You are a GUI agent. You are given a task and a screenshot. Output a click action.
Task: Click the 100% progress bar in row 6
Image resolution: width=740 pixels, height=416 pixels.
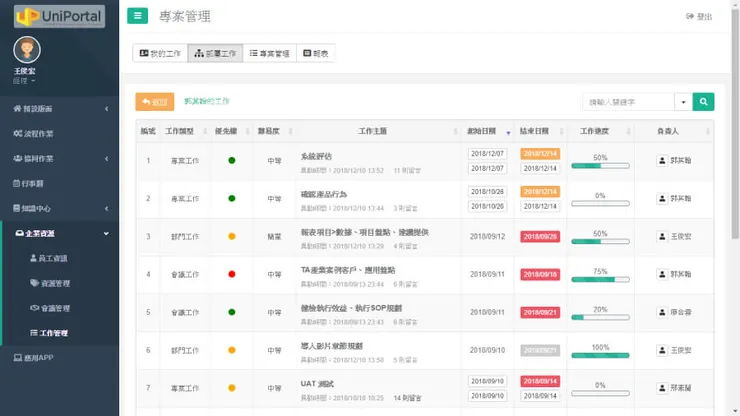pyautogui.click(x=600, y=355)
